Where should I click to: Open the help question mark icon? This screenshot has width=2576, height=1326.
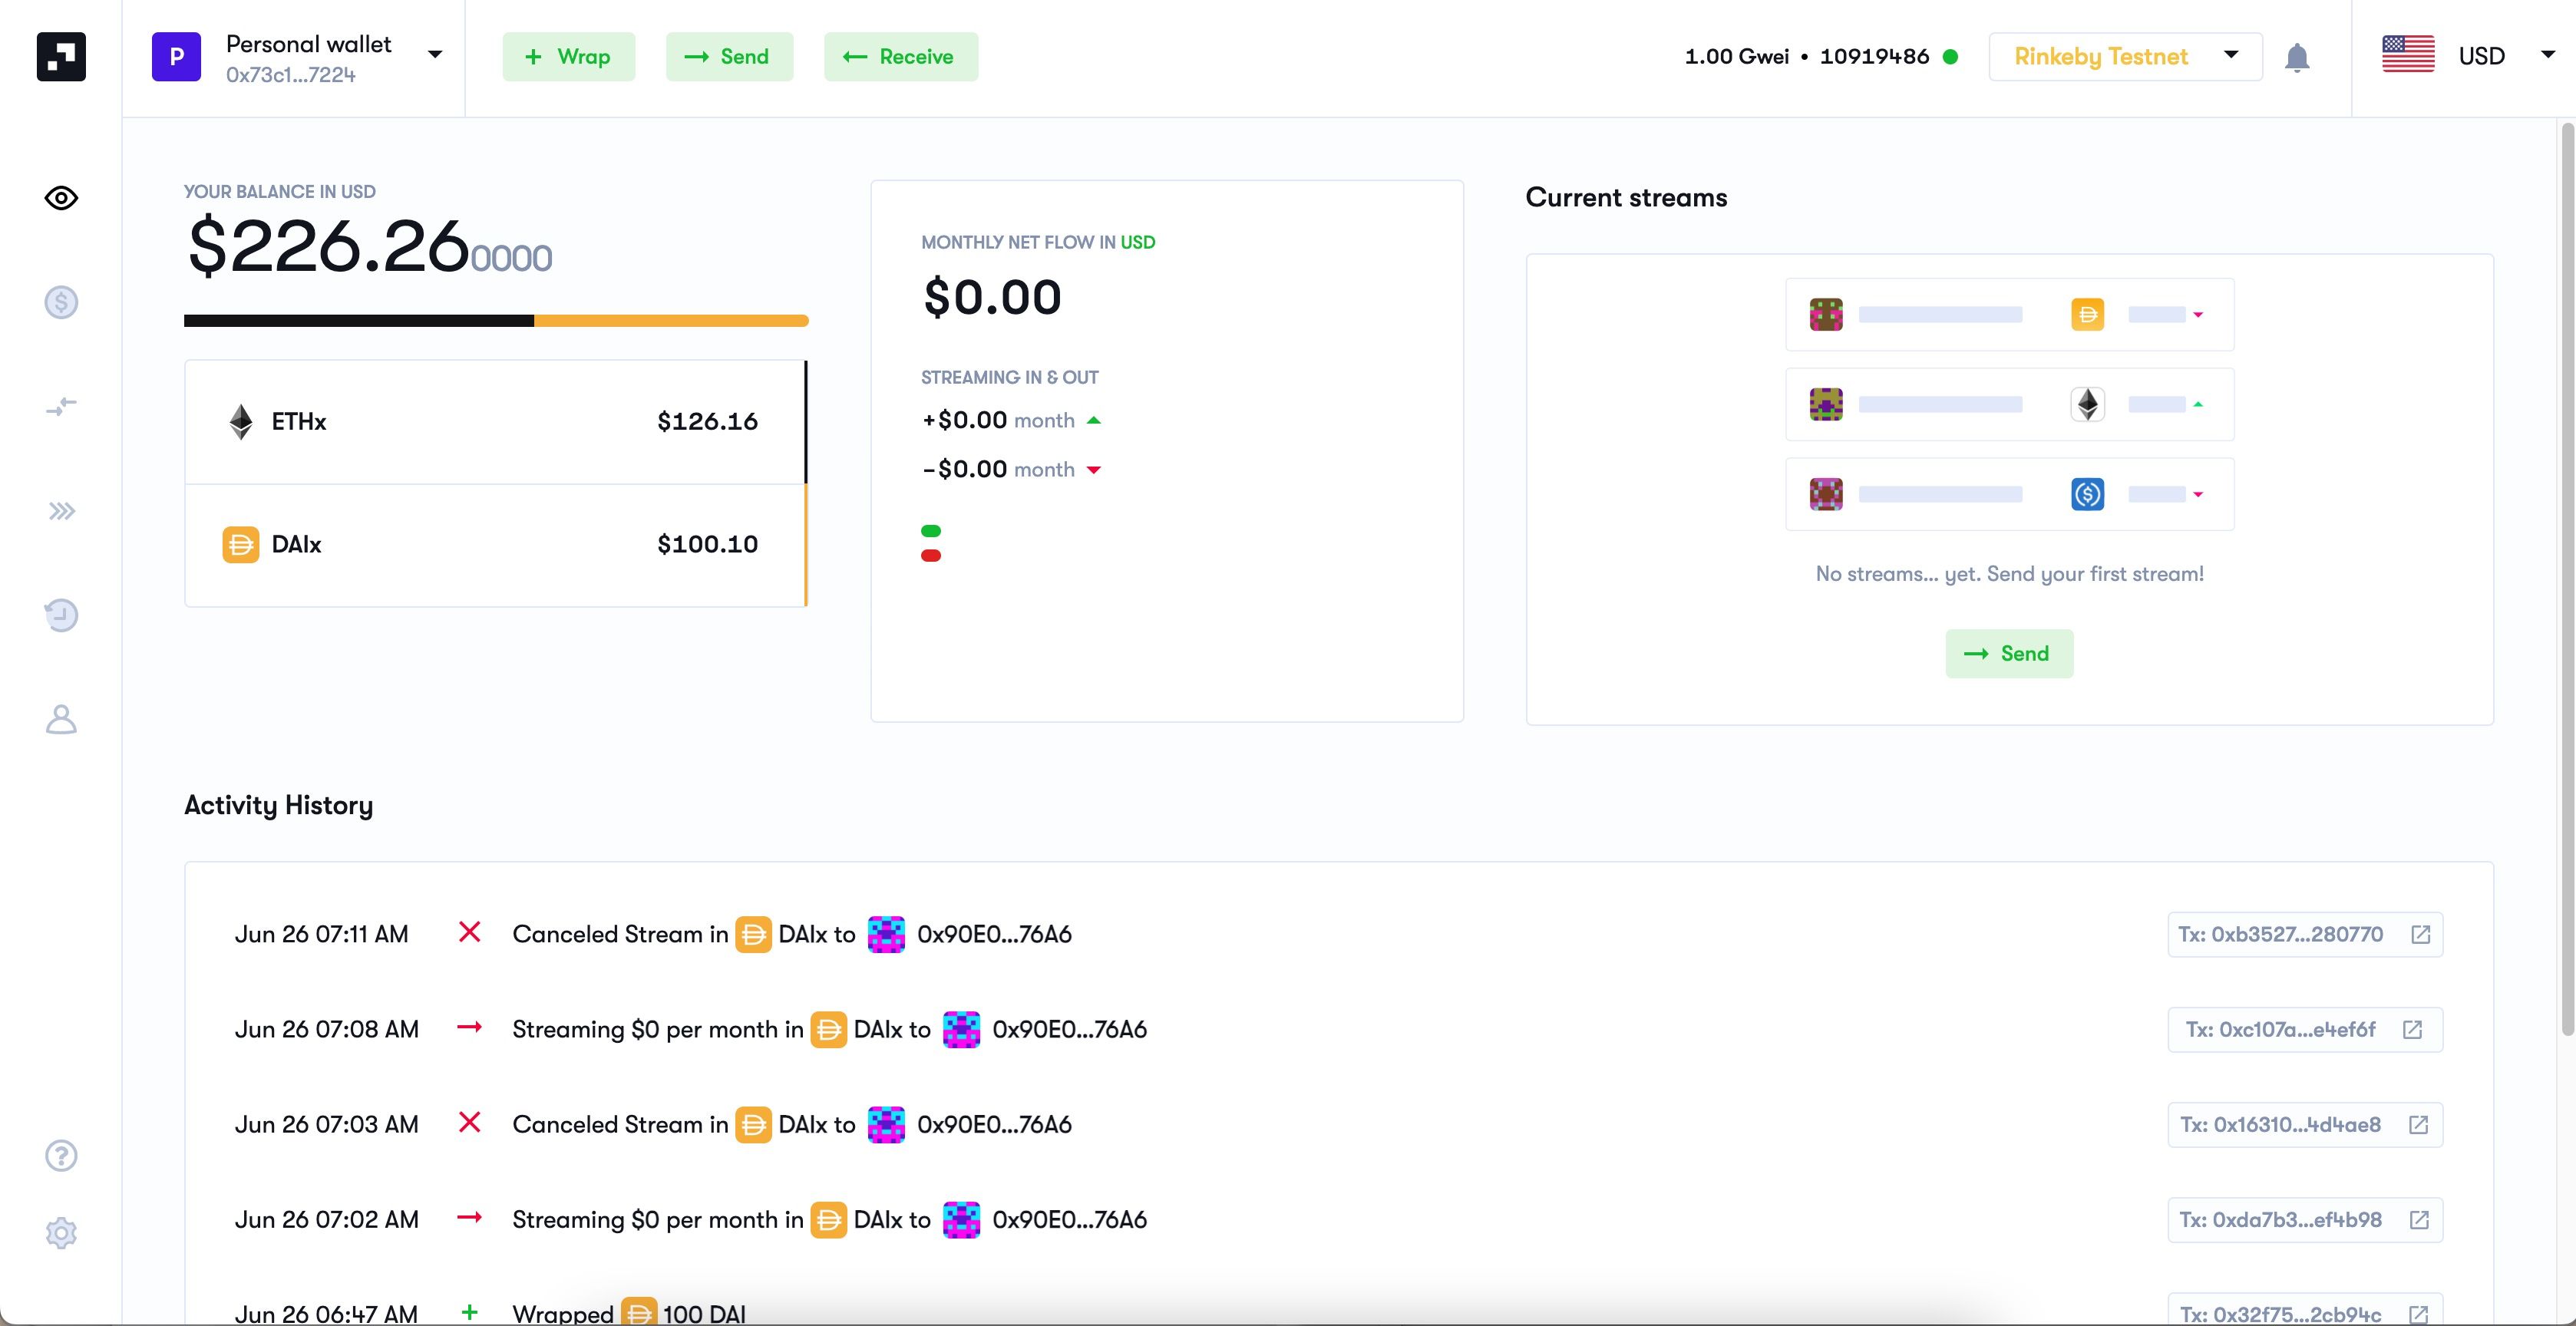pyautogui.click(x=61, y=1155)
